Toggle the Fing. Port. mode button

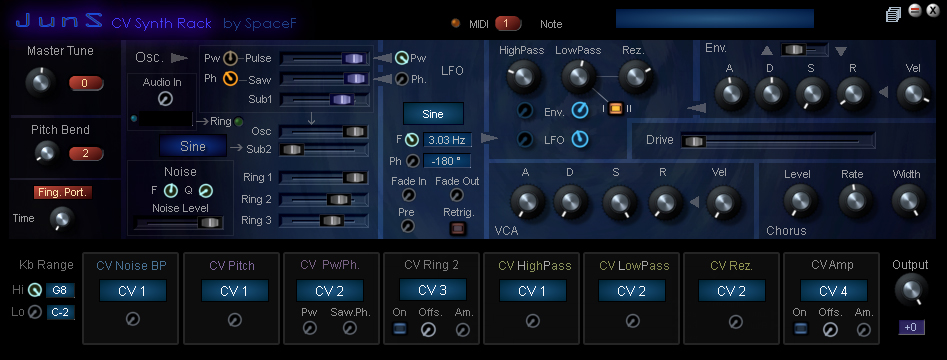tap(63, 193)
